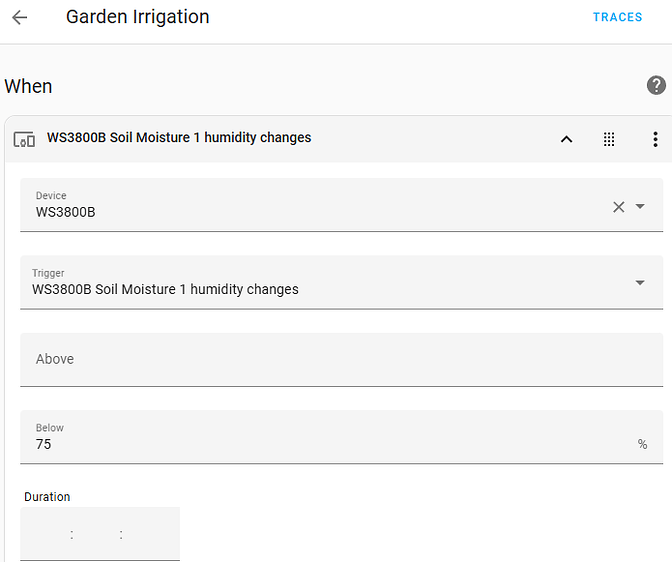
Task: Open the trigger three-dot overflow menu
Action: (655, 139)
